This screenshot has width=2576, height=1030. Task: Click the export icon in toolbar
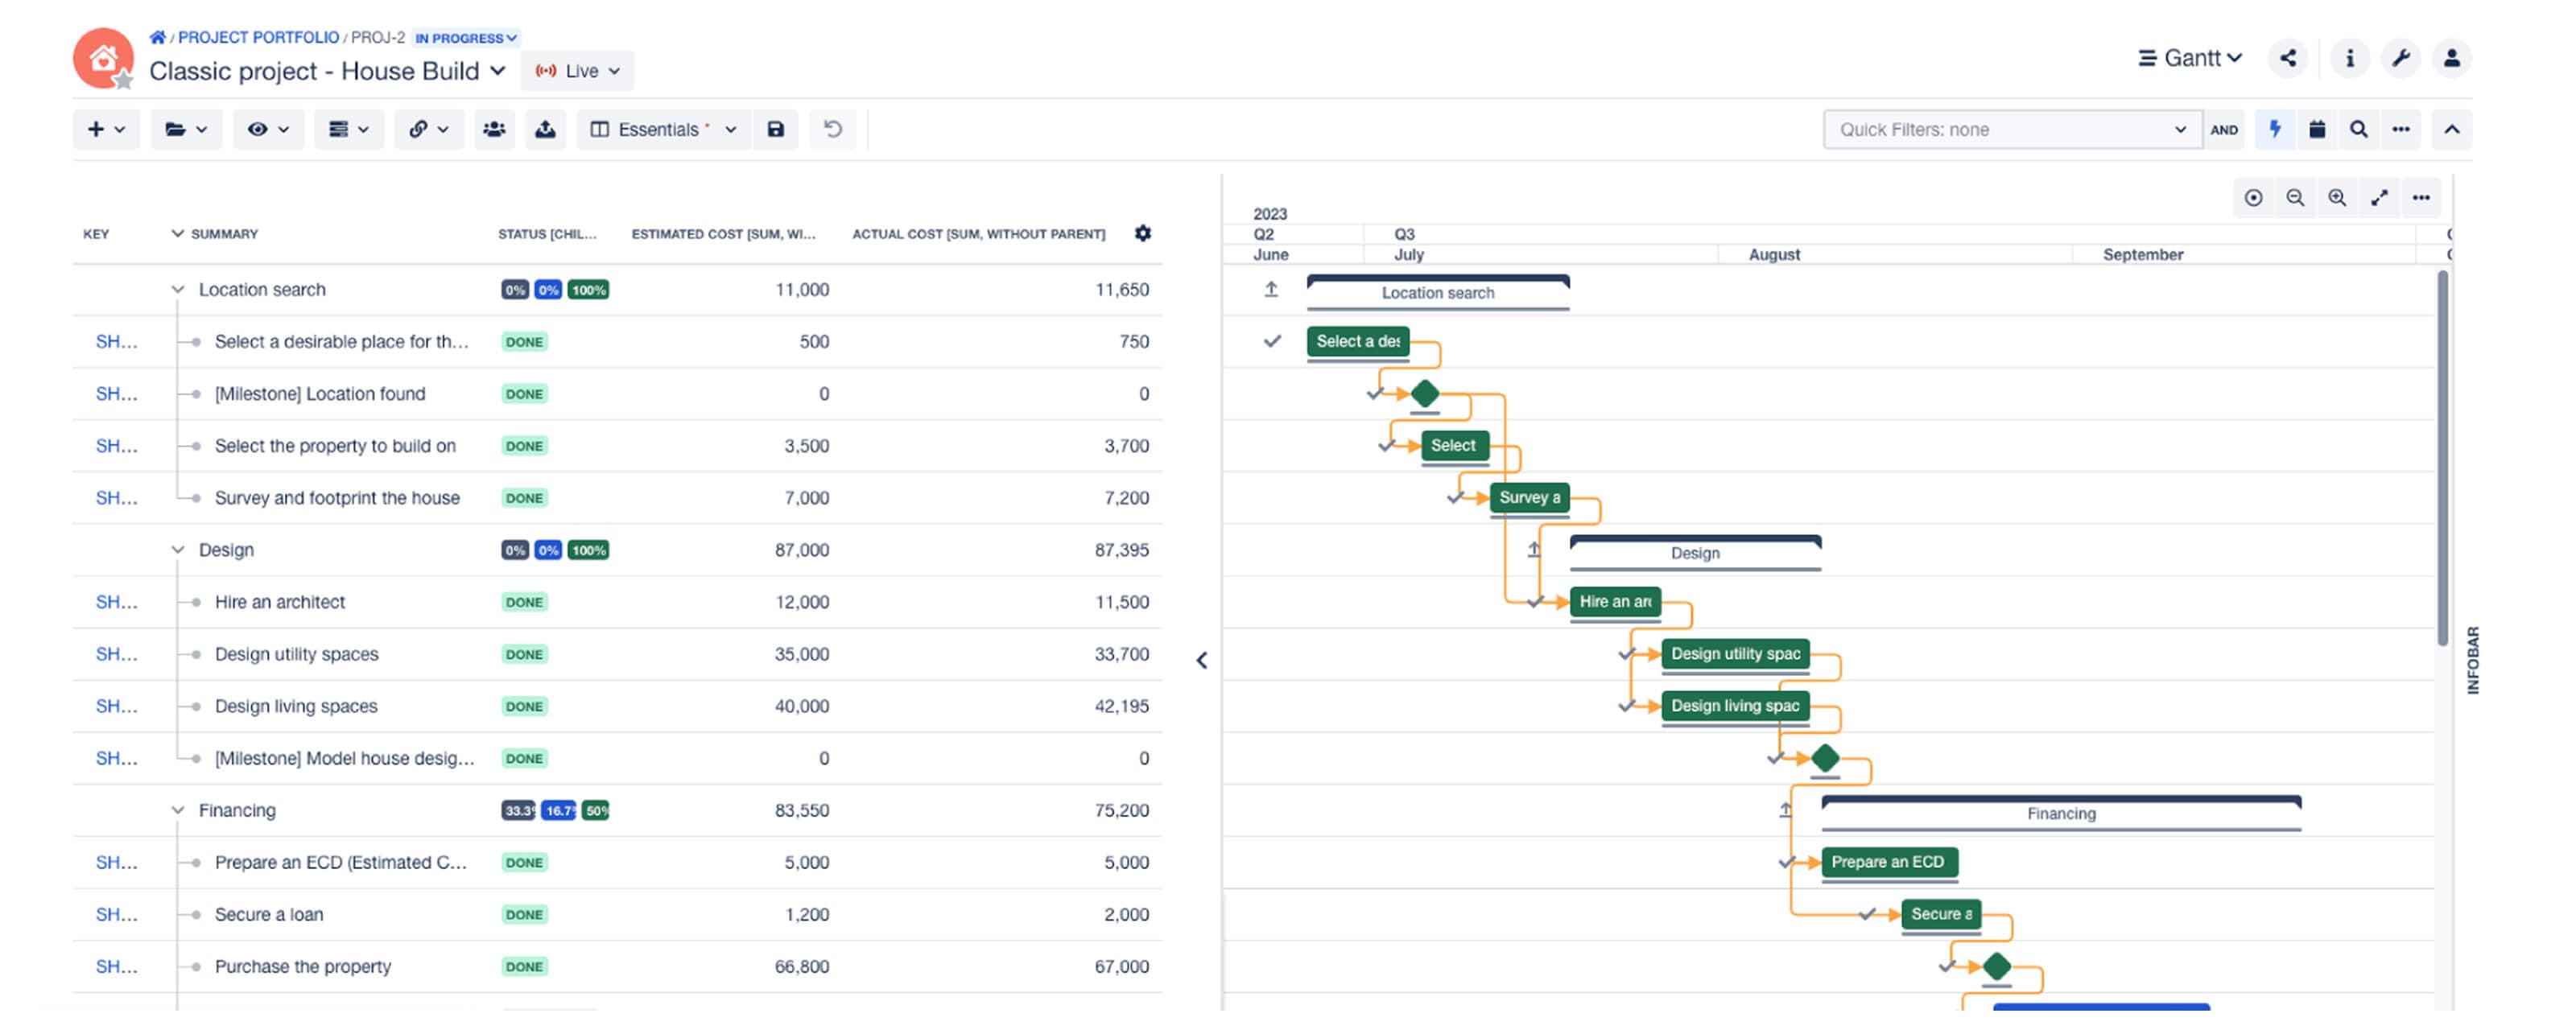[545, 129]
